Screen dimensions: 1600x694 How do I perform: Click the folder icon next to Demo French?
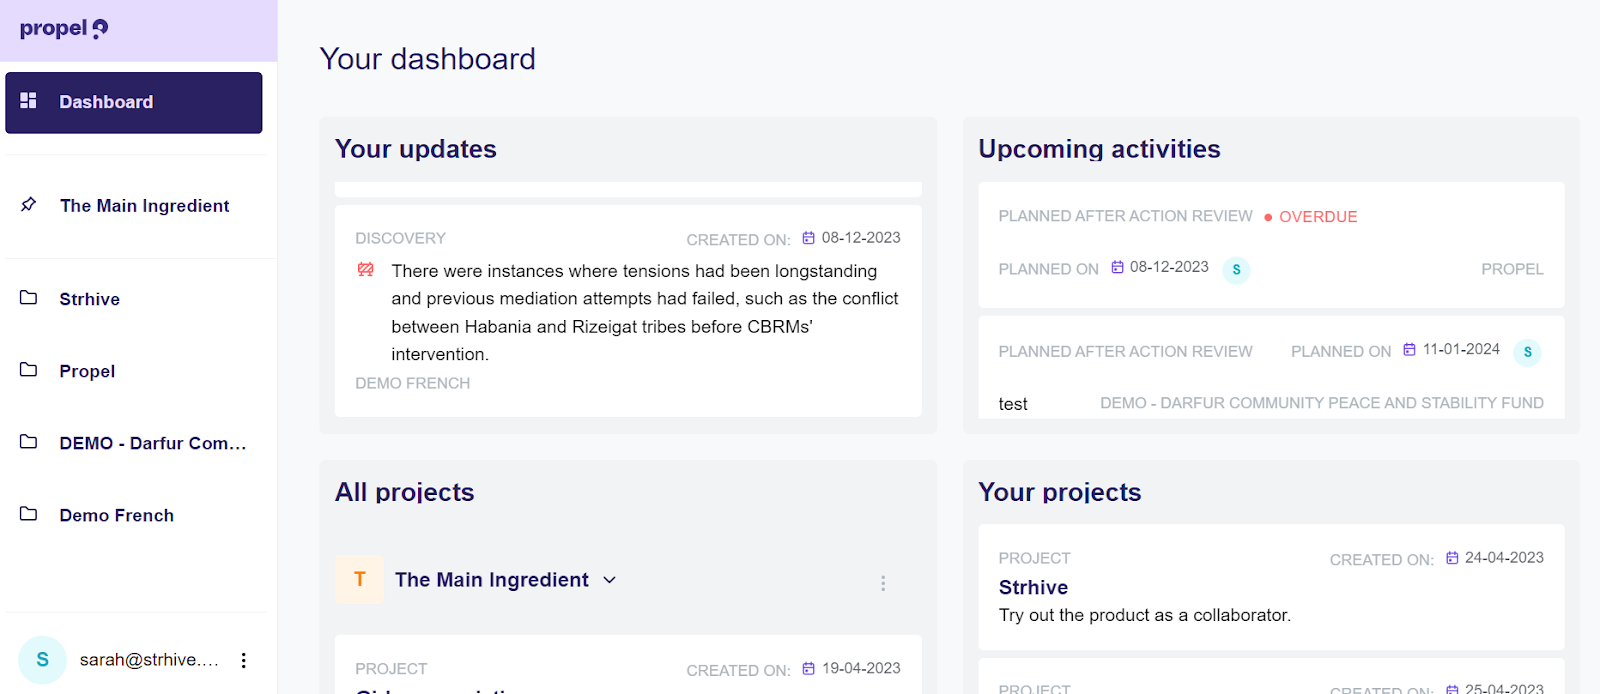coord(29,514)
